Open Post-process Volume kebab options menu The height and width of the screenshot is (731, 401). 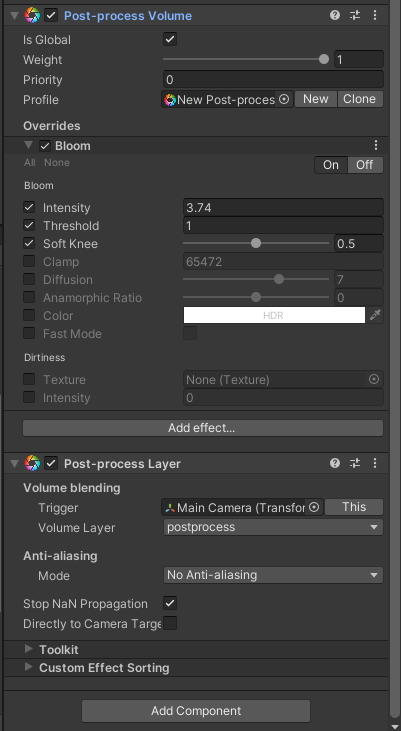click(x=375, y=15)
